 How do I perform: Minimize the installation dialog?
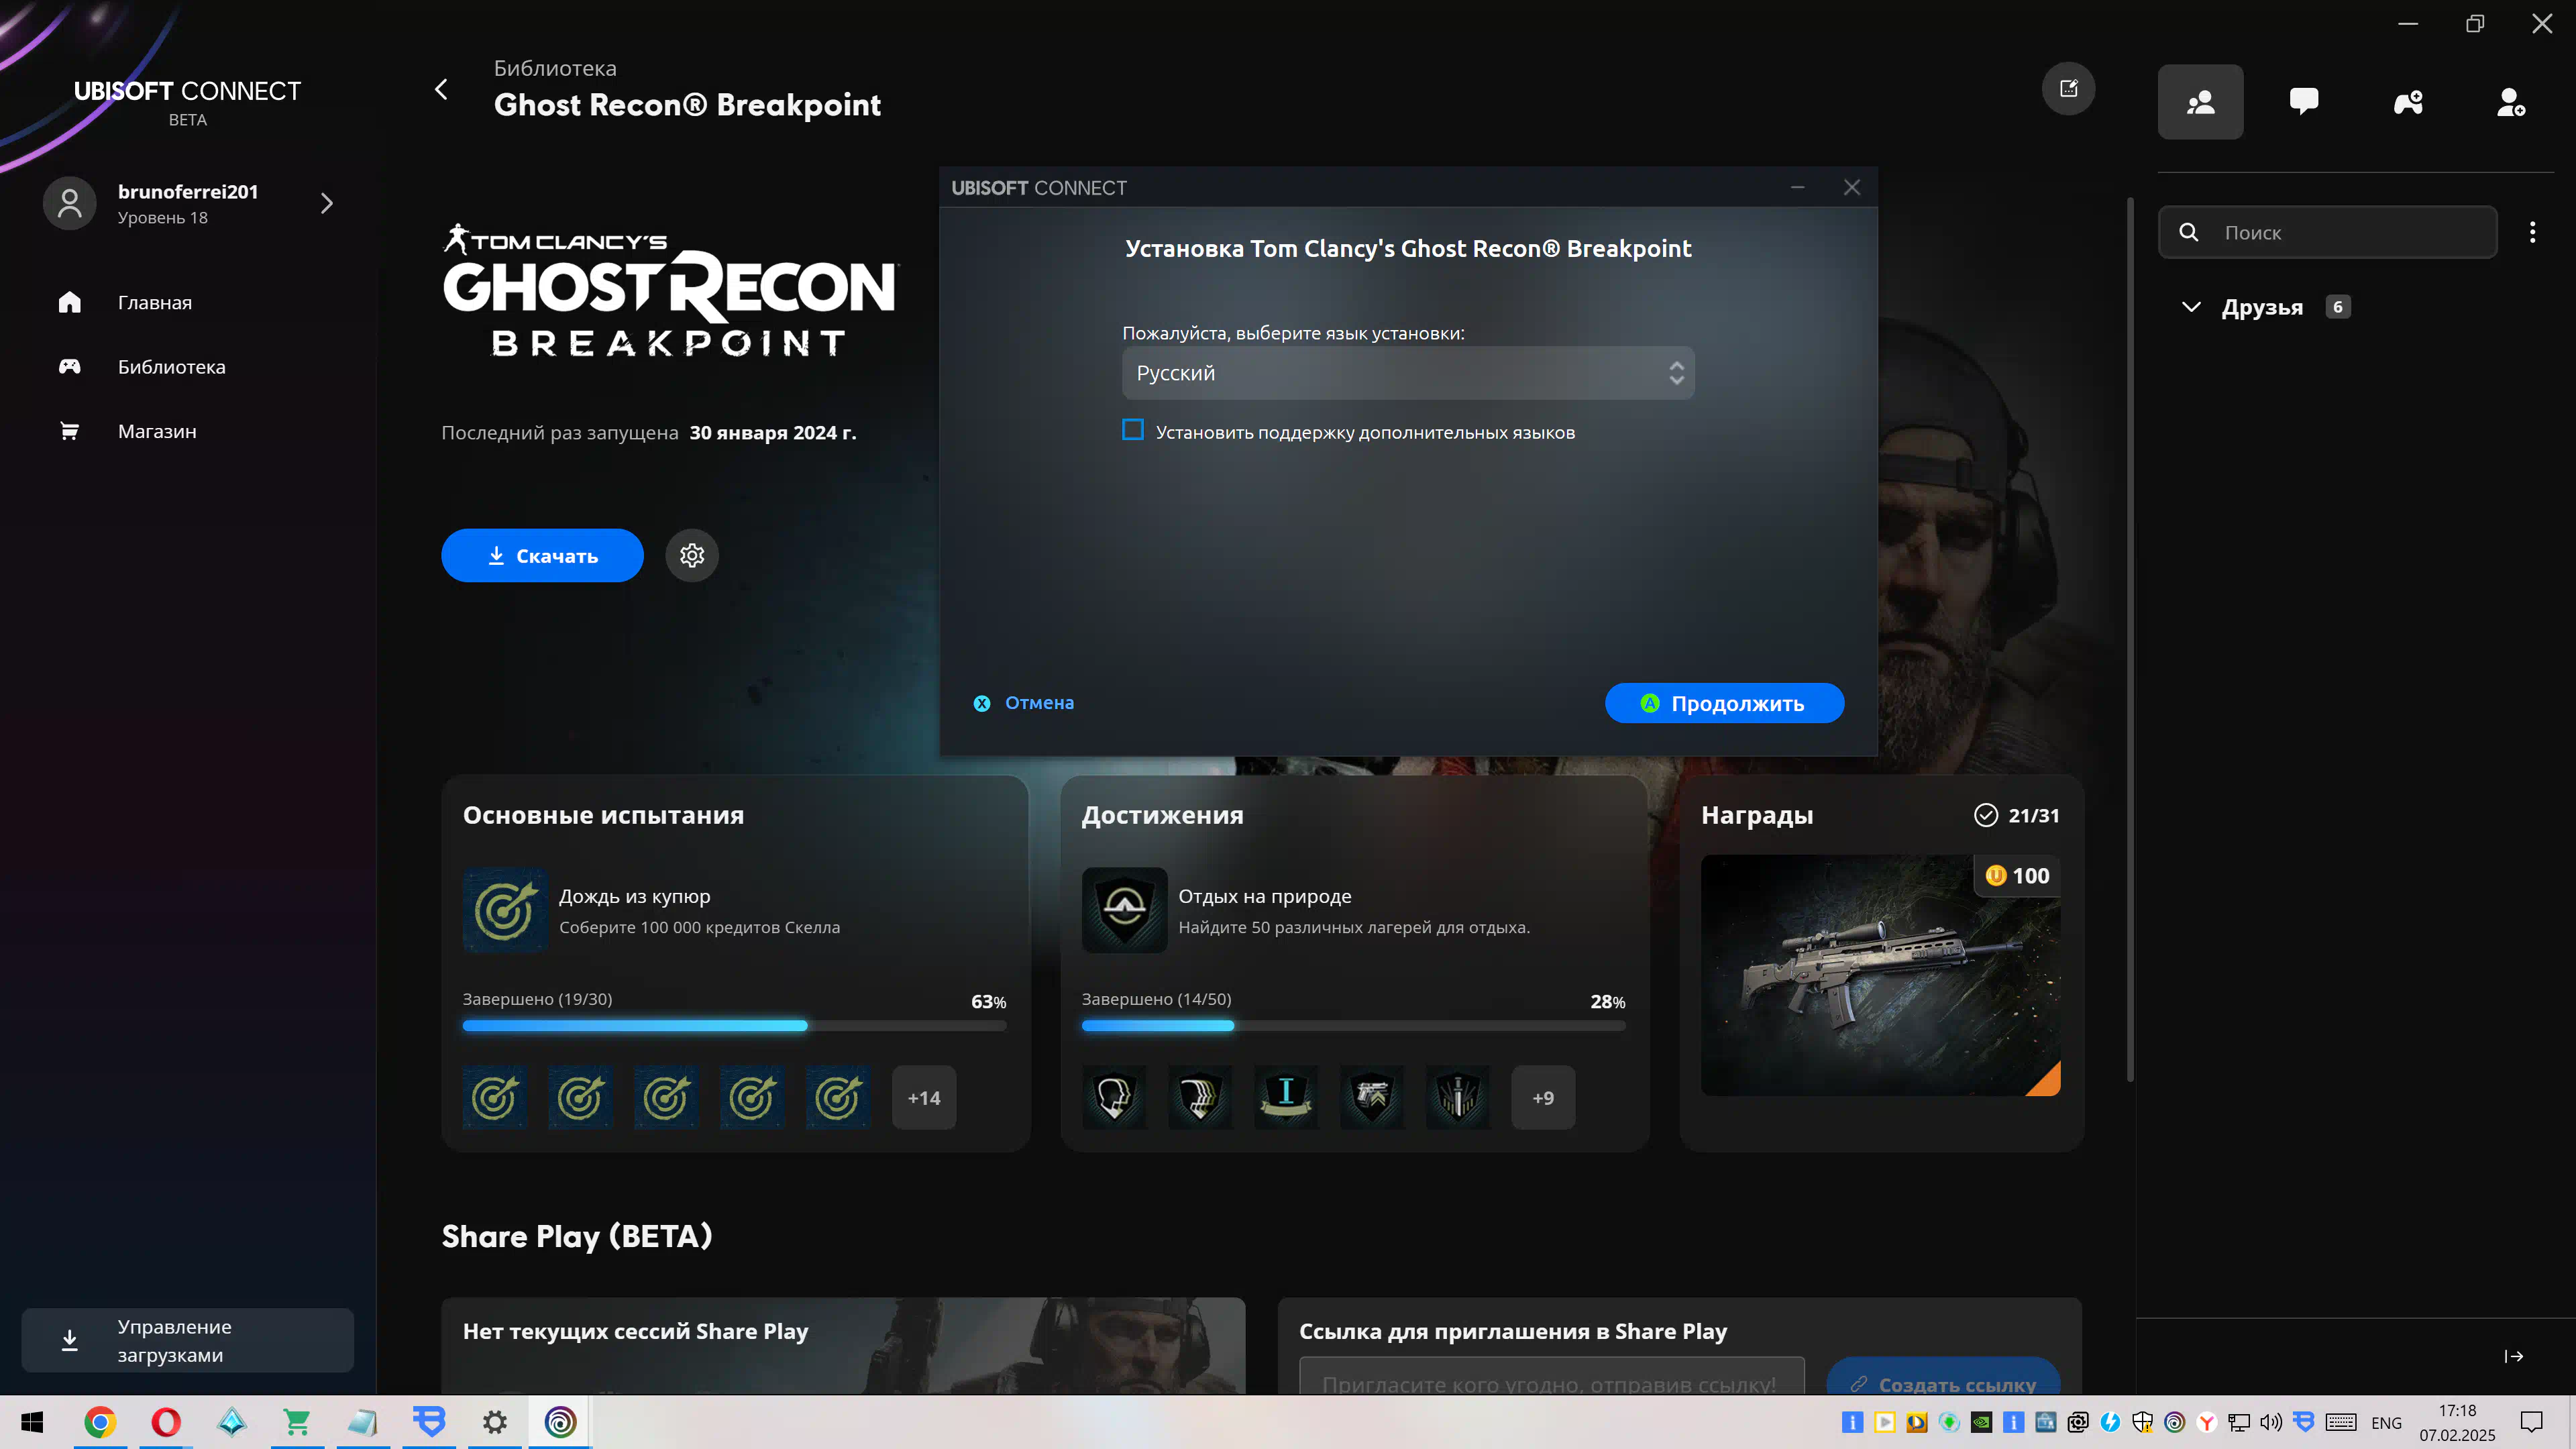(1797, 187)
